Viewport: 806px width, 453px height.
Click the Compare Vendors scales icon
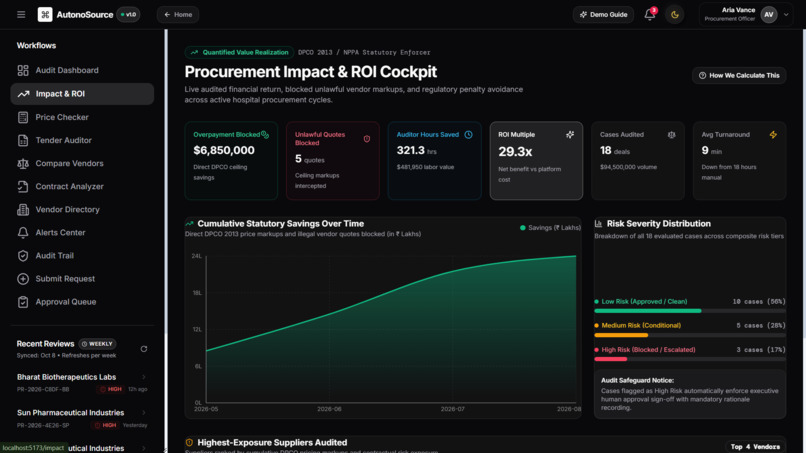[x=23, y=164]
